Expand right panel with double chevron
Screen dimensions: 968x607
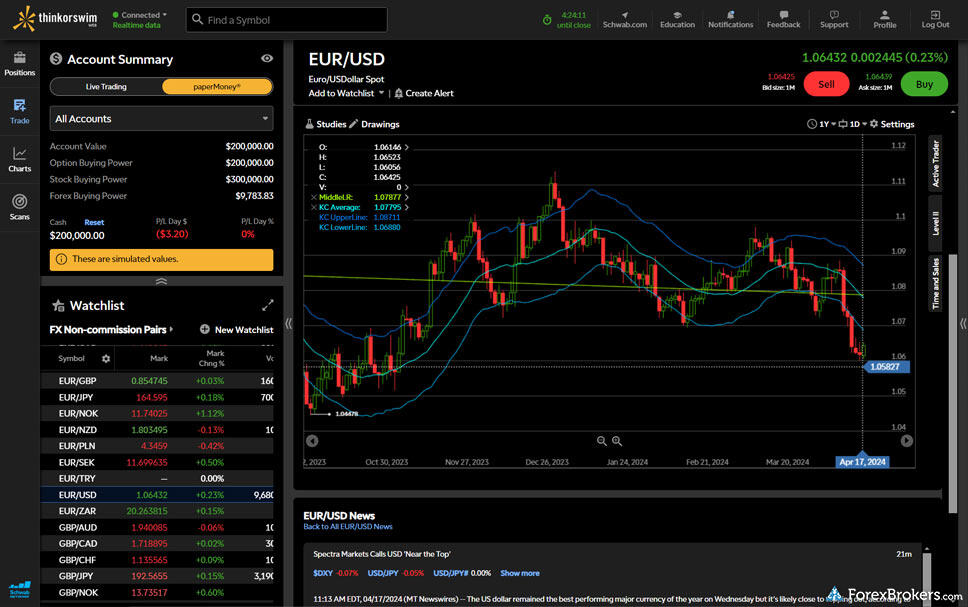click(962, 323)
